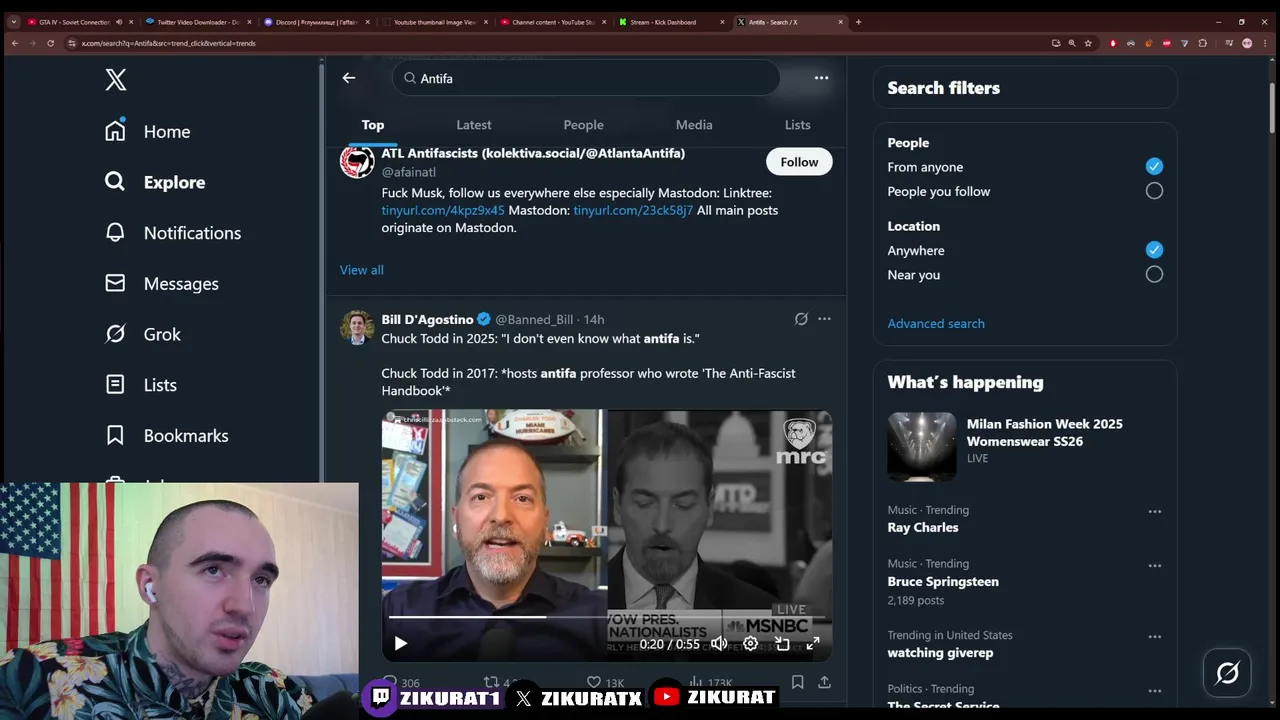Open Grok from the sidebar
This screenshot has width=1280, height=720.
click(x=143, y=334)
